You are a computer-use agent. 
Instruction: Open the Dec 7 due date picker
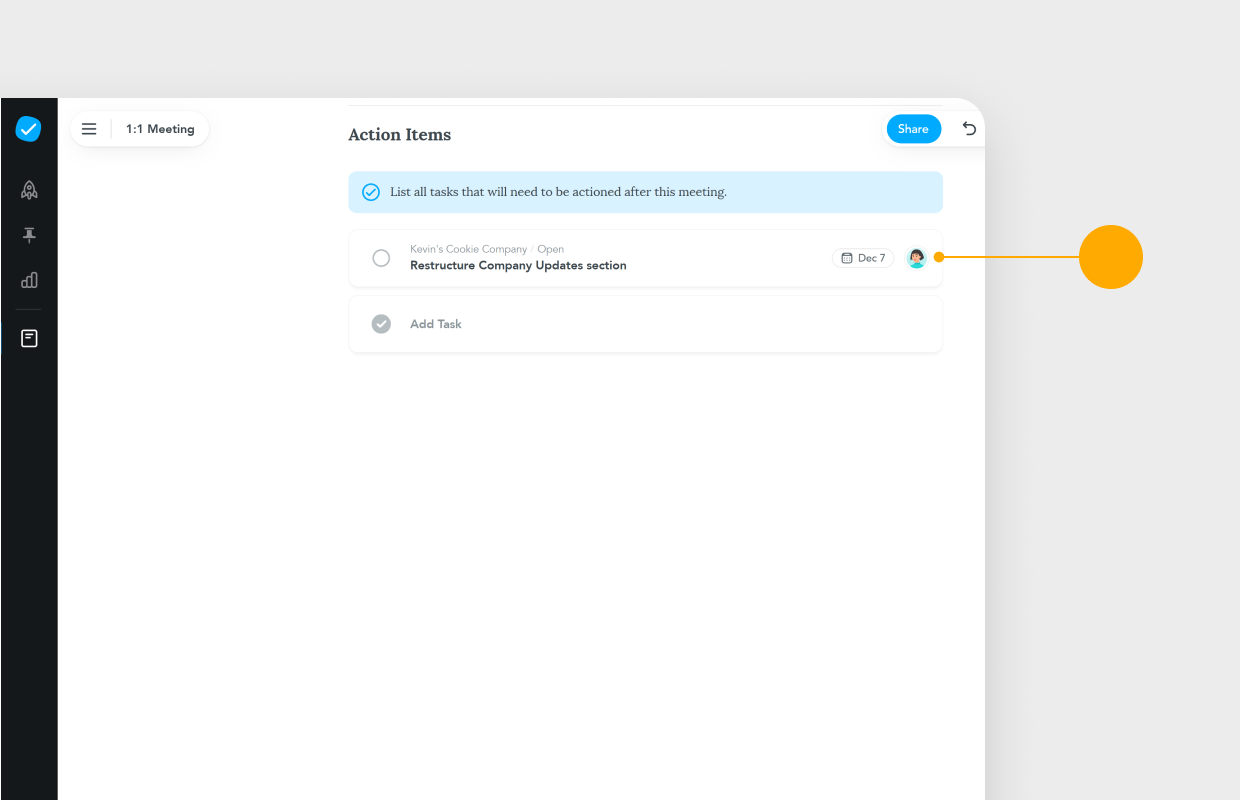tap(862, 257)
